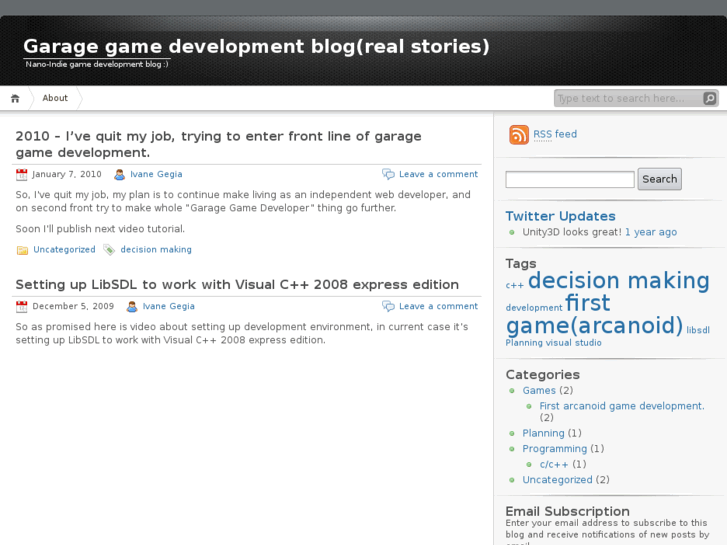Open the '2010 – I've quit my job' post title

[218, 144]
